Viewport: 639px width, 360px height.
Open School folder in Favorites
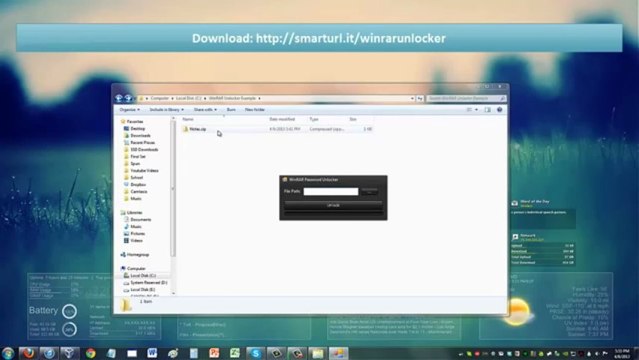click(x=137, y=177)
